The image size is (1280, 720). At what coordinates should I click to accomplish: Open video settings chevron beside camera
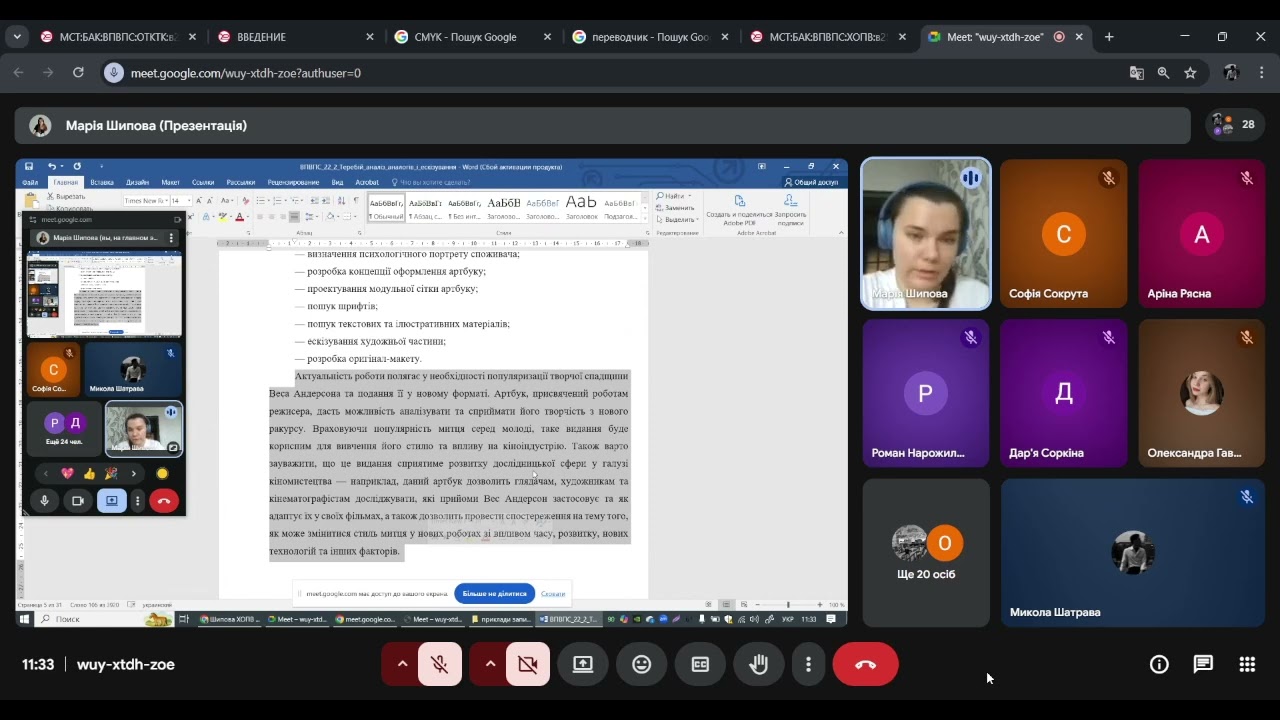[x=490, y=664]
